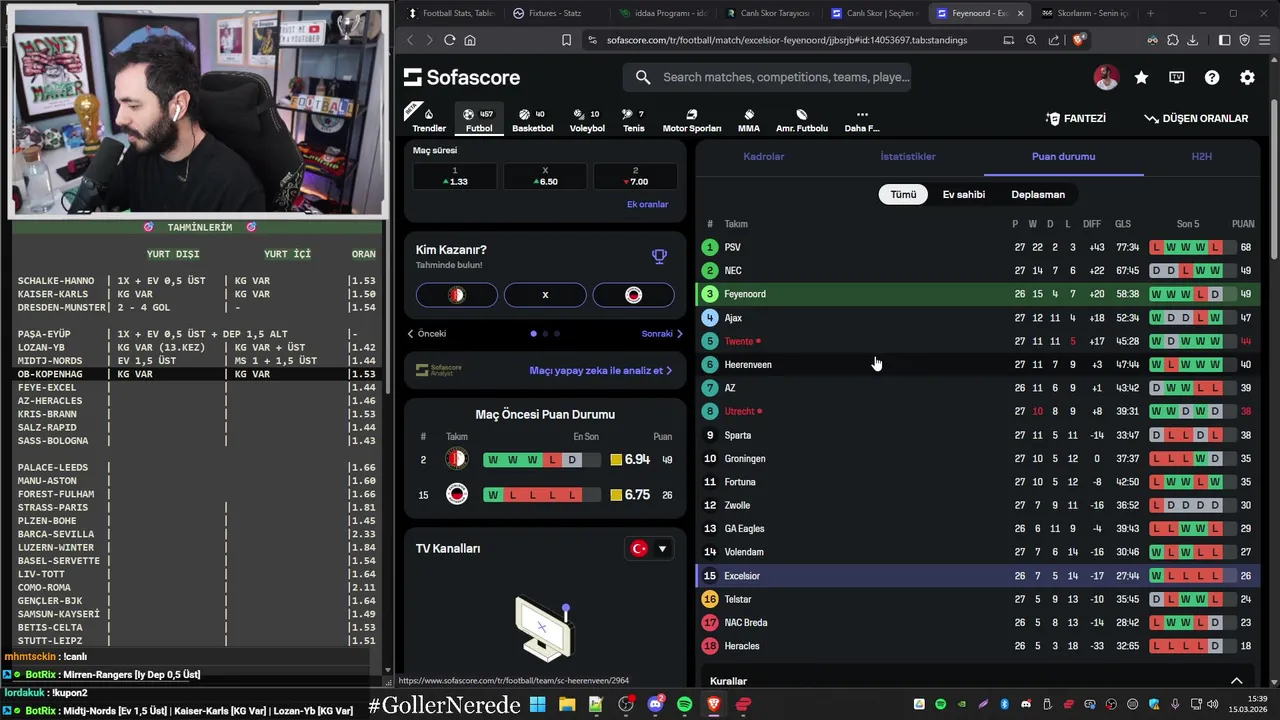Viewport: 1280px width, 720px height.
Task: Open Heerenveen team in standings
Action: [x=748, y=365]
